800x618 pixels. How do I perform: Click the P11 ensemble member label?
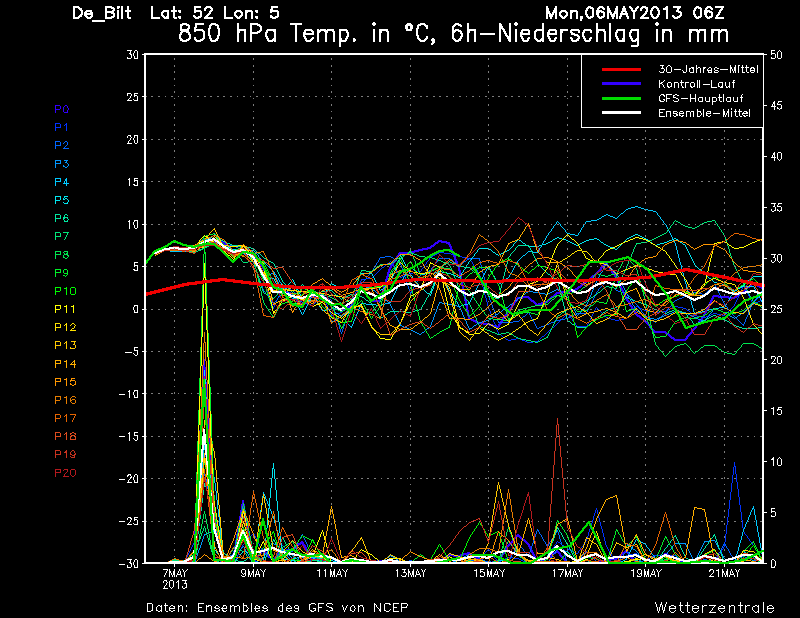pyautogui.click(x=65, y=309)
